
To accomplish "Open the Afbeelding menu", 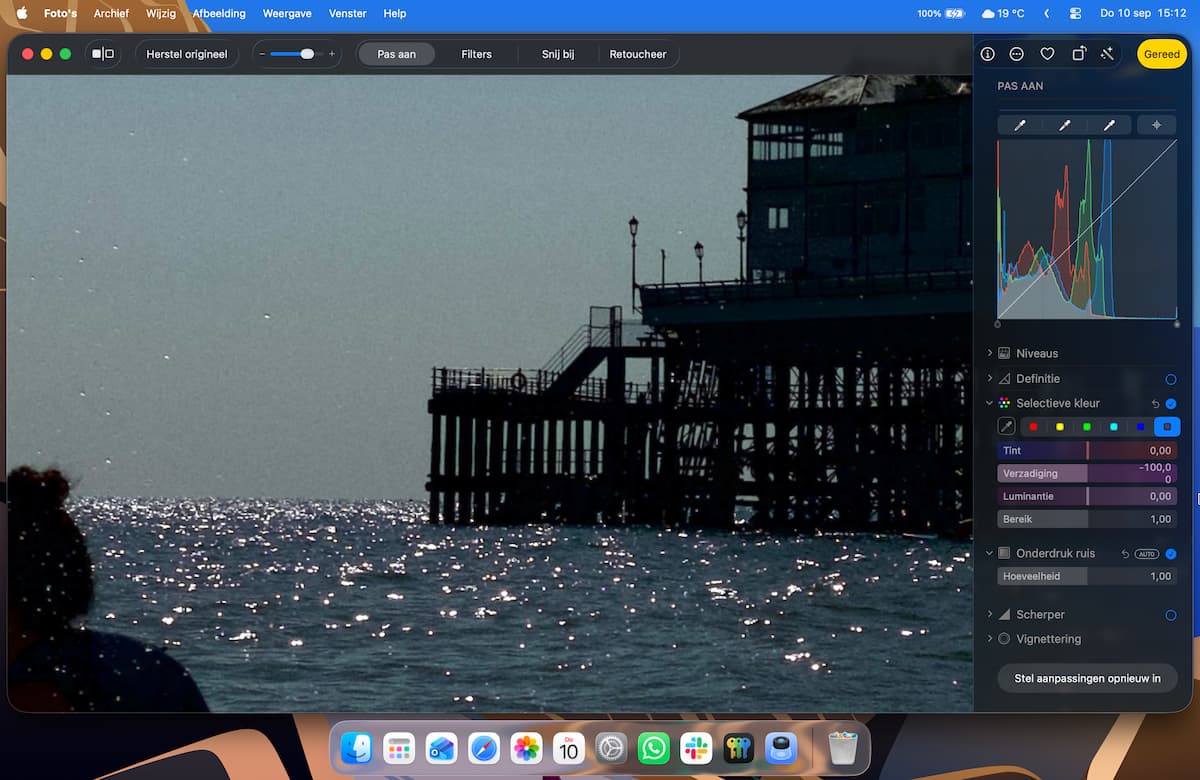I will pyautogui.click(x=219, y=13).
